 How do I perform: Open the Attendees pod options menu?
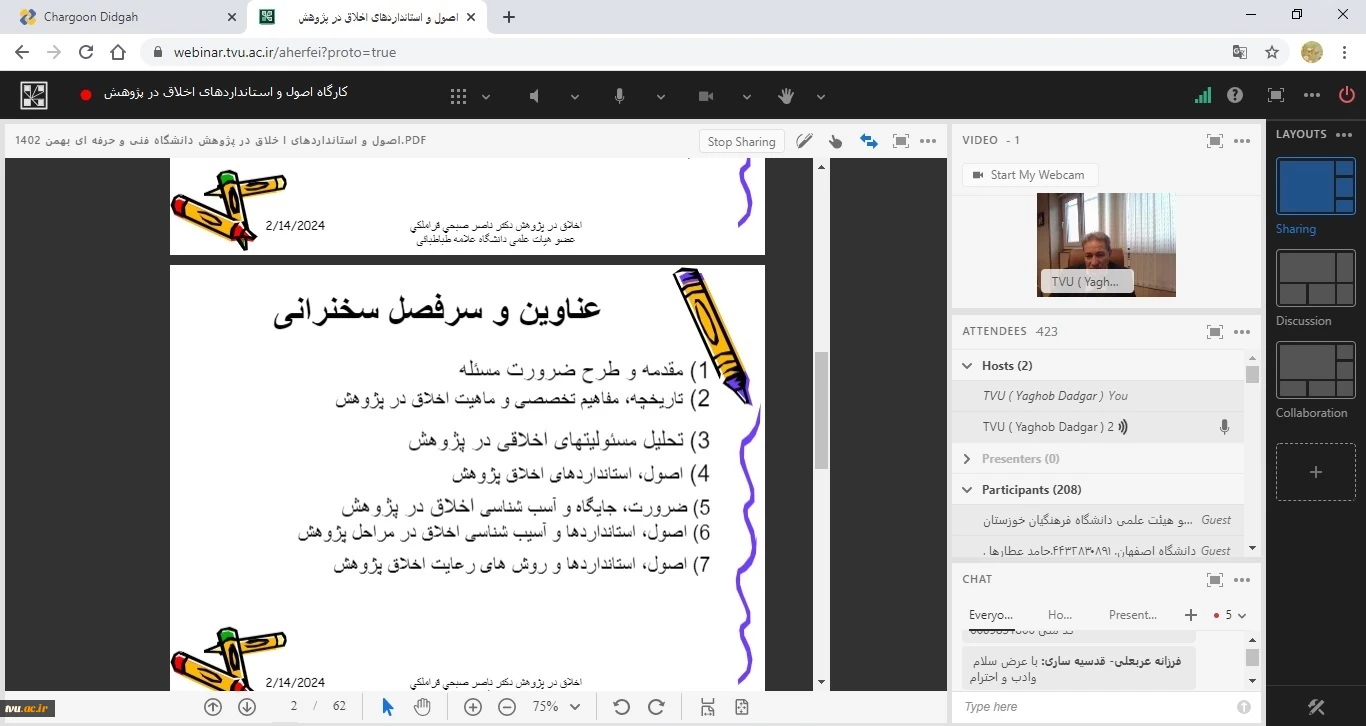pyautogui.click(x=1242, y=332)
